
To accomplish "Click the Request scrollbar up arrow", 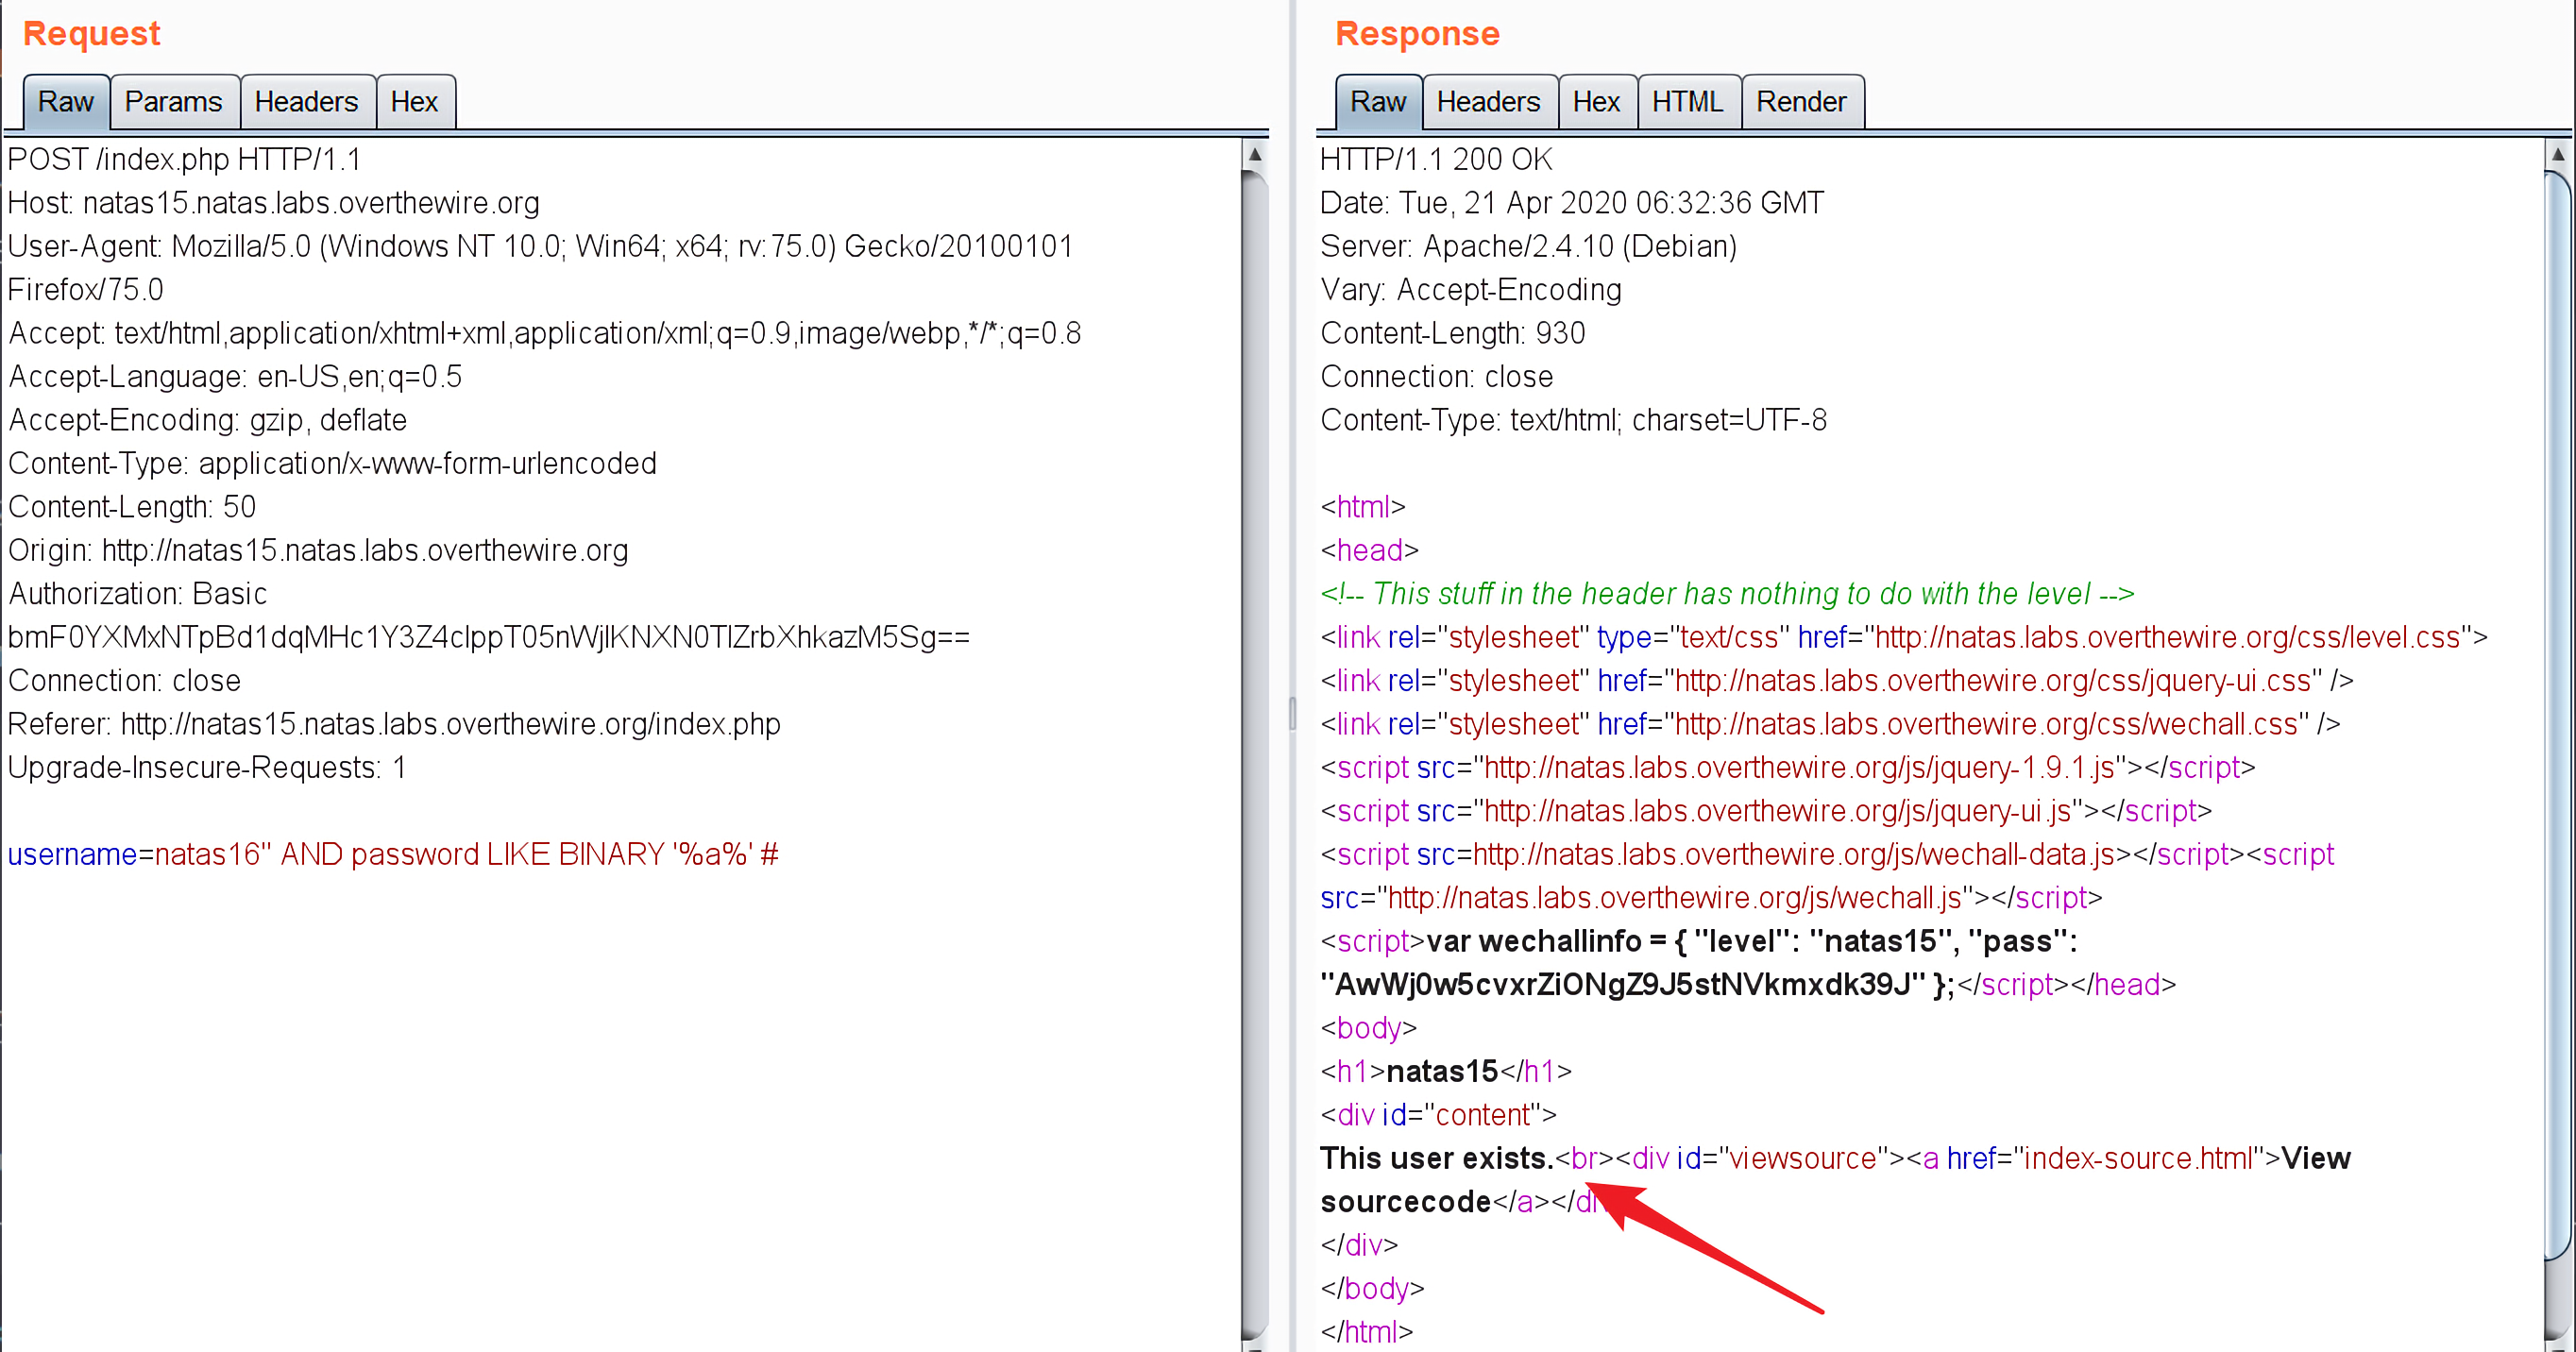I will 1255,155.
